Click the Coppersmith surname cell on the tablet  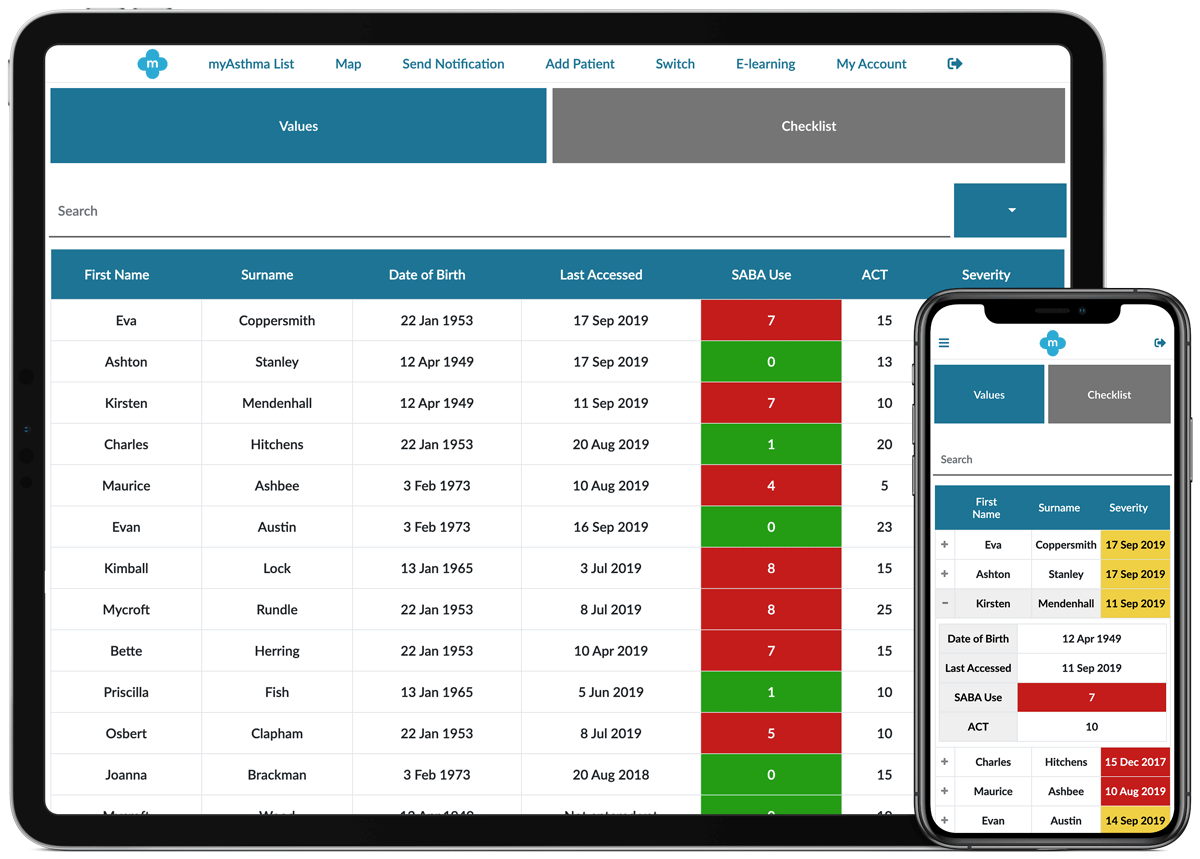277,321
